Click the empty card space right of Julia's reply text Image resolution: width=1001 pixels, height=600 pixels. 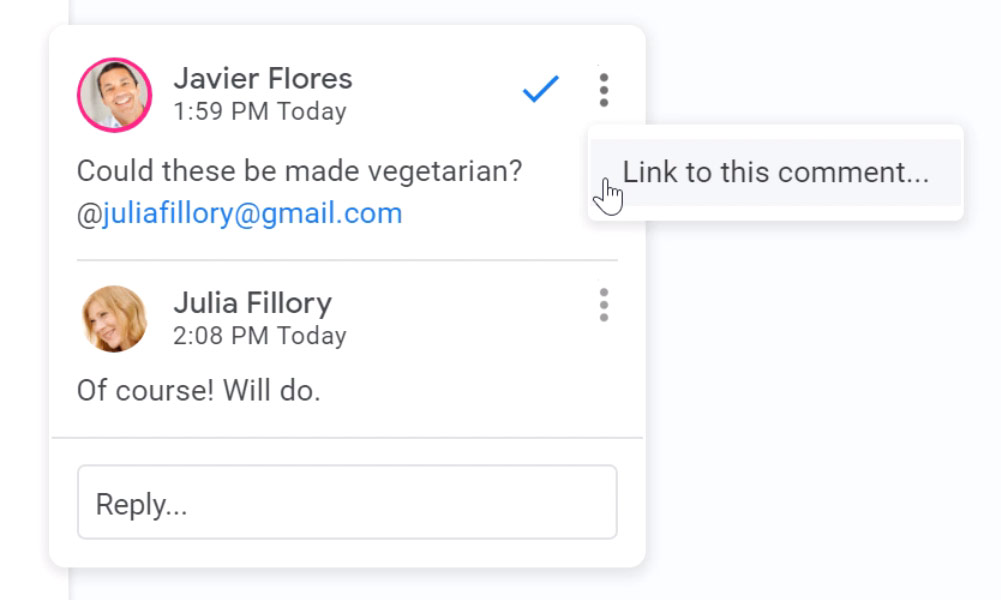480,390
